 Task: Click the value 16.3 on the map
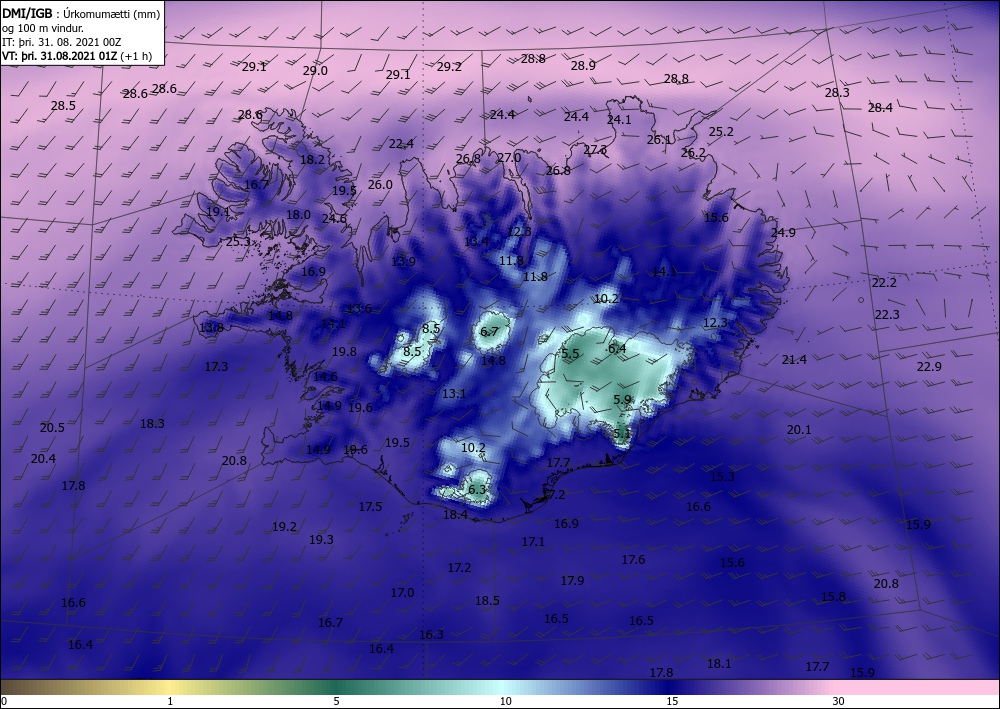point(431,634)
